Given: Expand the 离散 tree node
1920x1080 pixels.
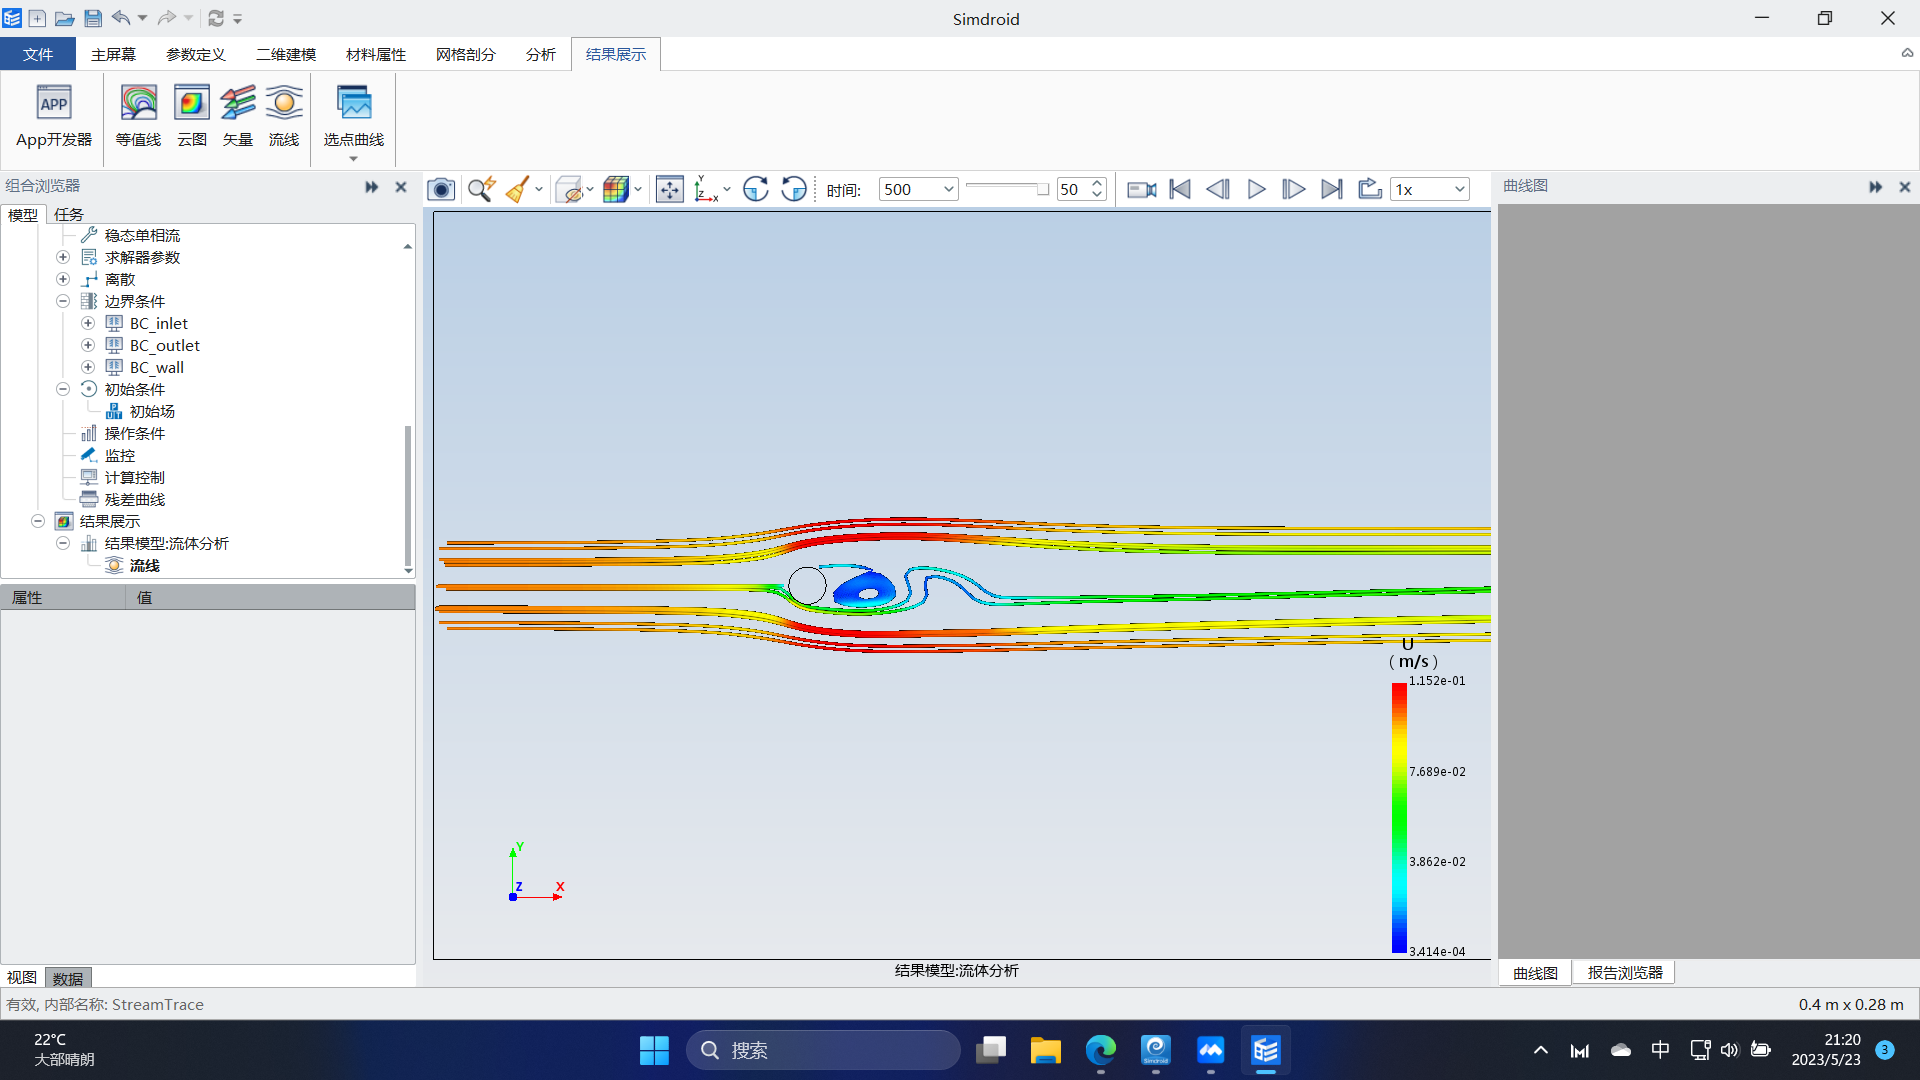Looking at the screenshot, I should point(63,279).
